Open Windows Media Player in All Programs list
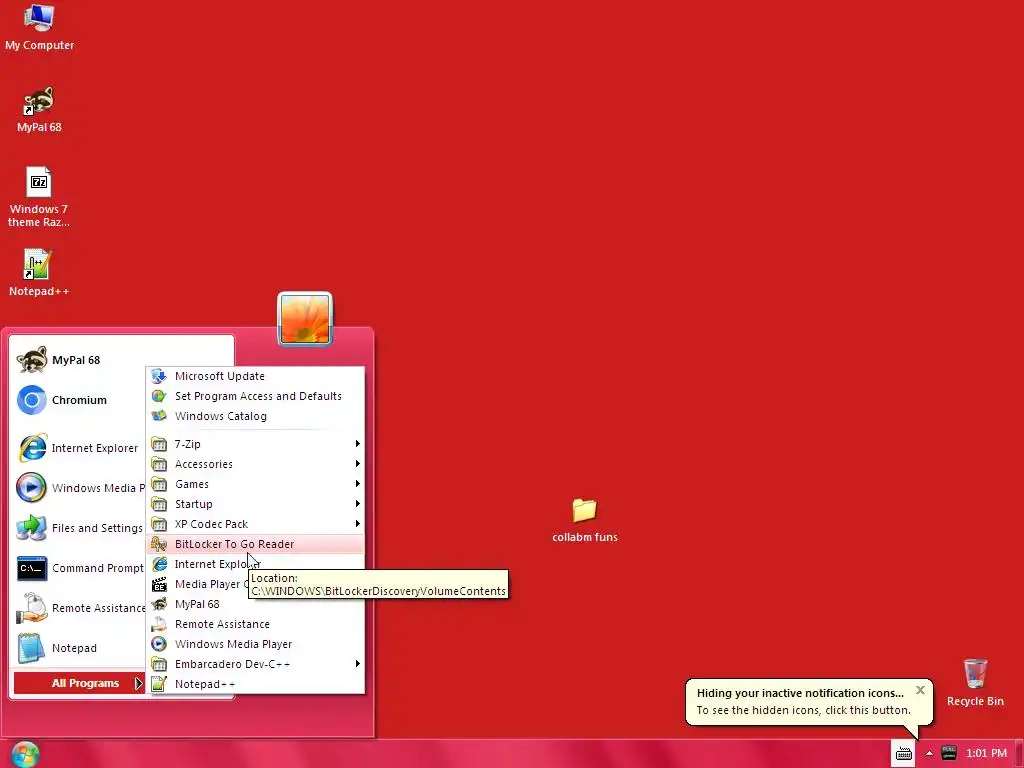The width and height of the screenshot is (1024, 768). (255, 644)
